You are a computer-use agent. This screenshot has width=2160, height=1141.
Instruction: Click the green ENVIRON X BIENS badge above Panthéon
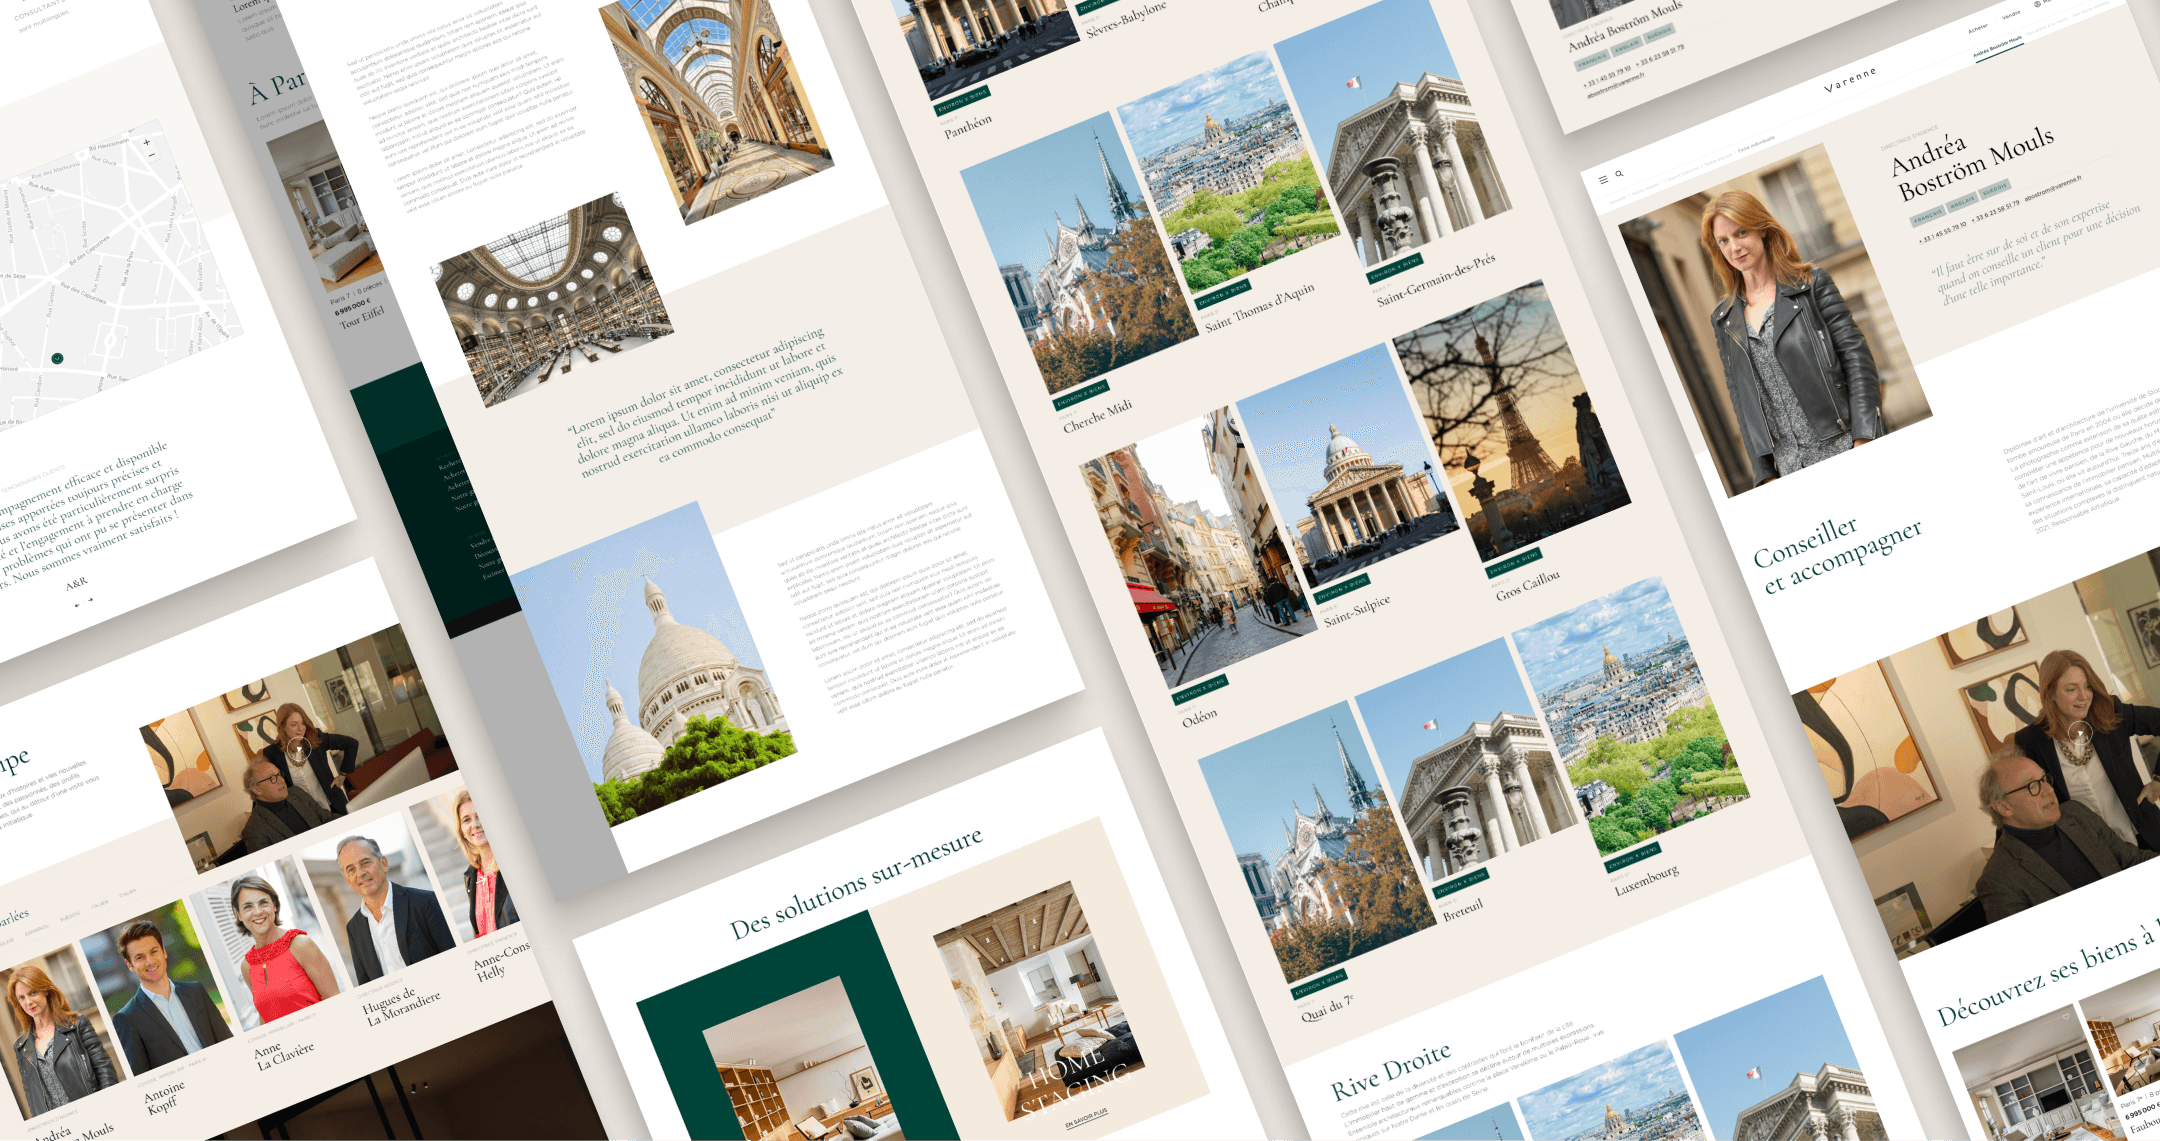coord(962,102)
